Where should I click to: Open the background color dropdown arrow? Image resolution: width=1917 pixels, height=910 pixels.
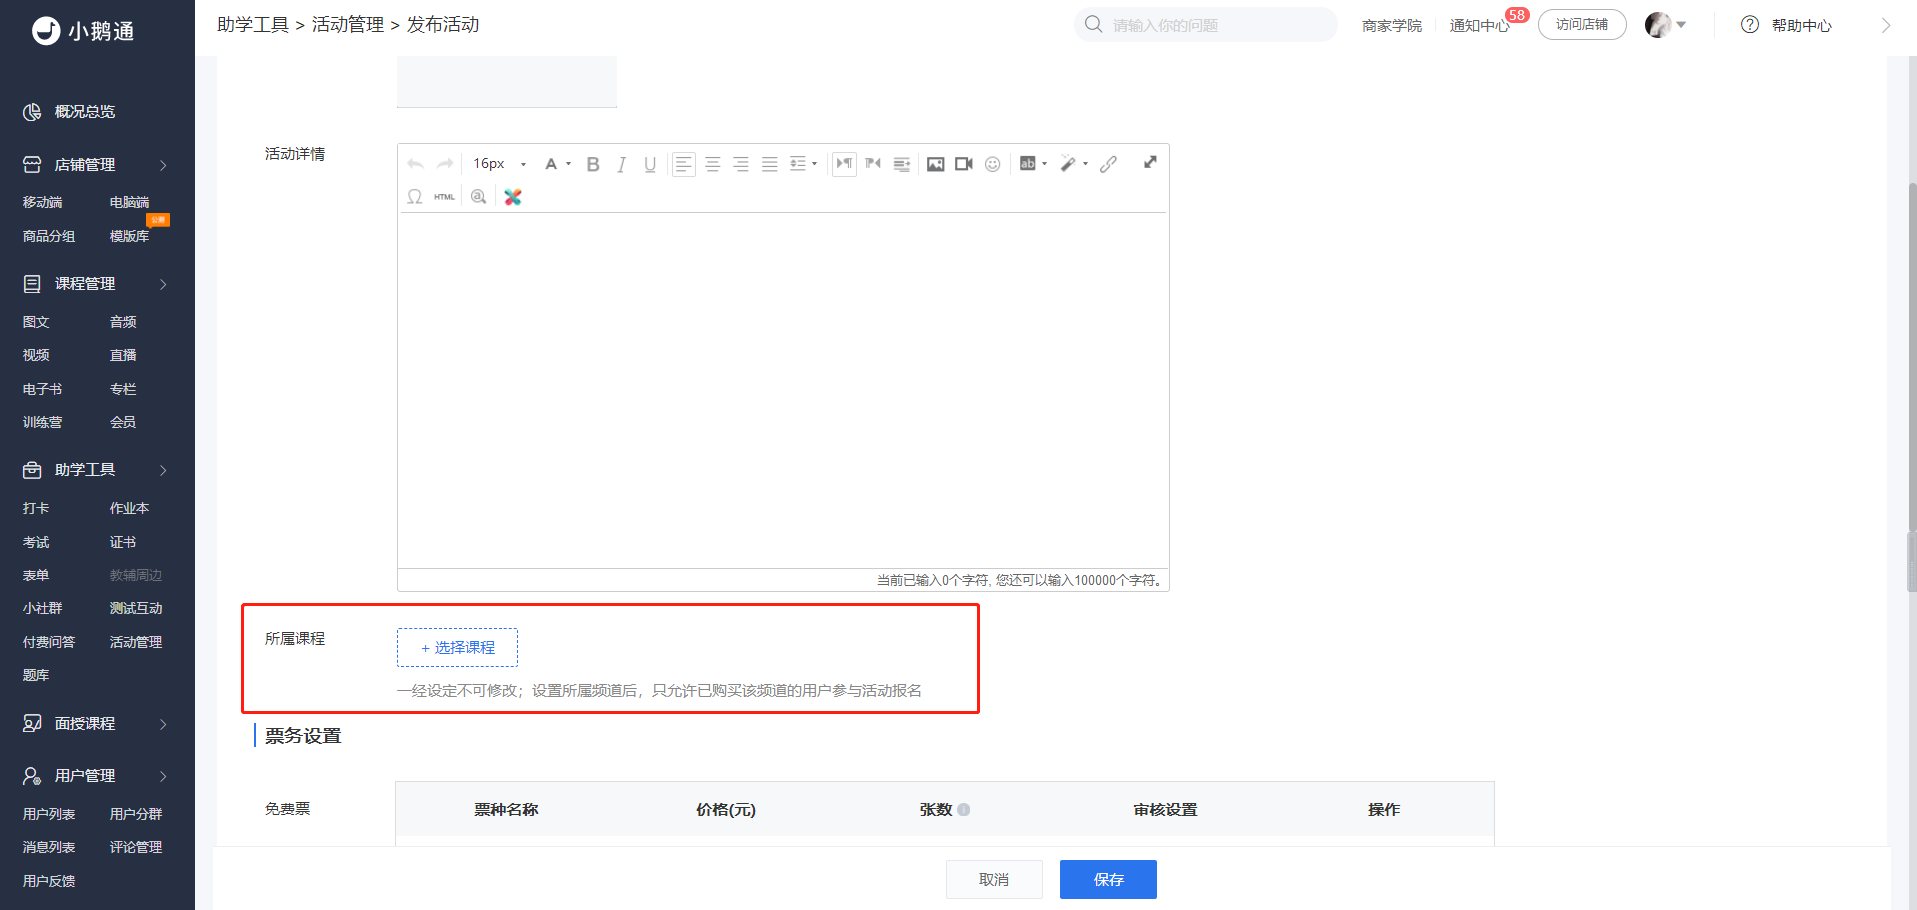click(1044, 164)
